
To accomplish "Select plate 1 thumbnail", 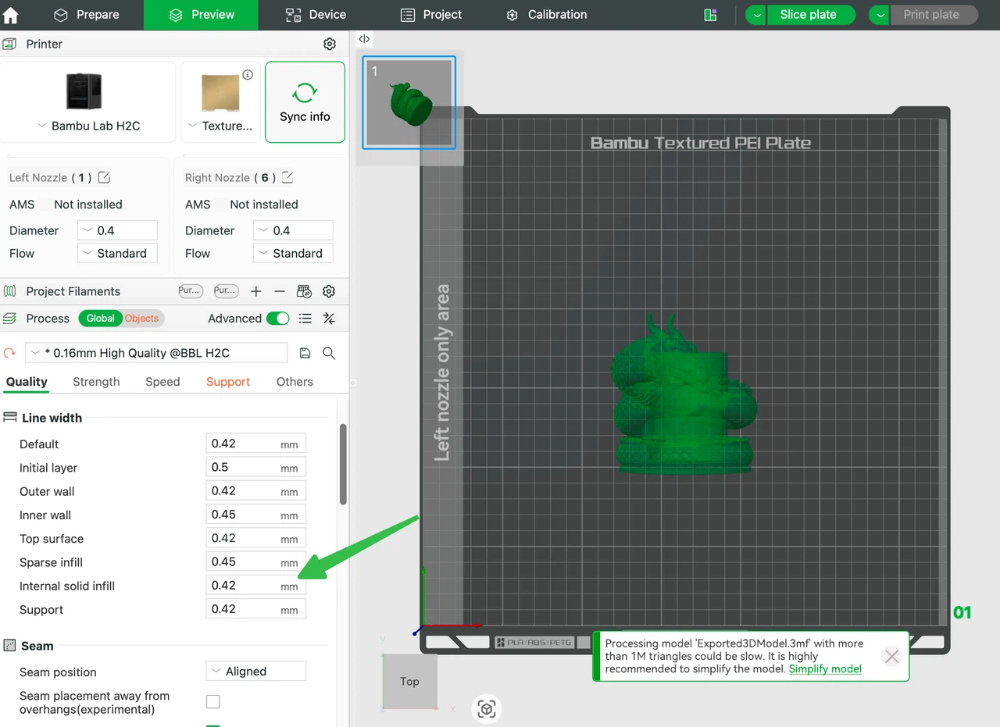I will [409, 102].
